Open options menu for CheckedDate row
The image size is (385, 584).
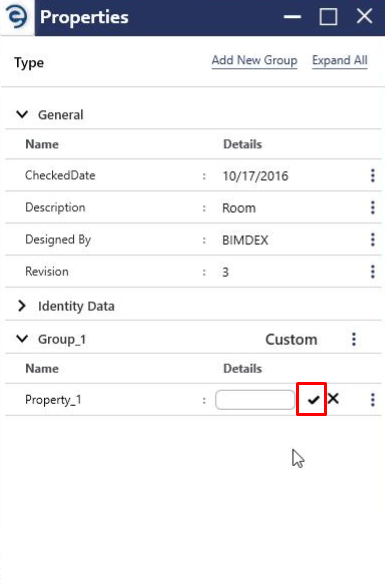pyautogui.click(x=373, y=175)
